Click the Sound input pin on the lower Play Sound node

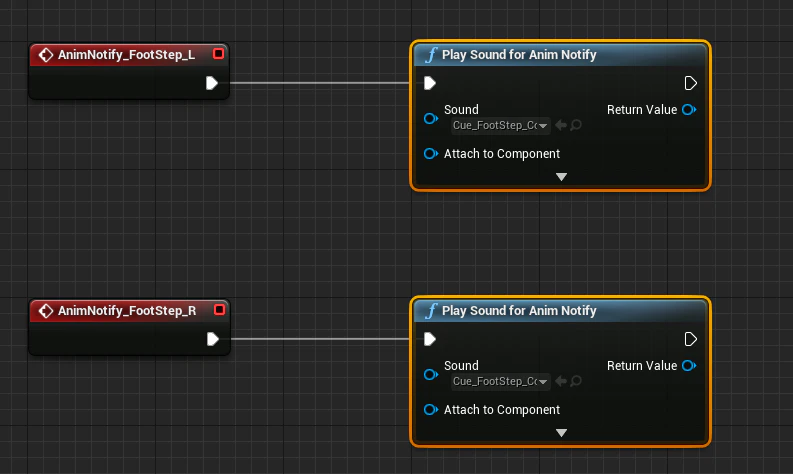pos(431,374)
